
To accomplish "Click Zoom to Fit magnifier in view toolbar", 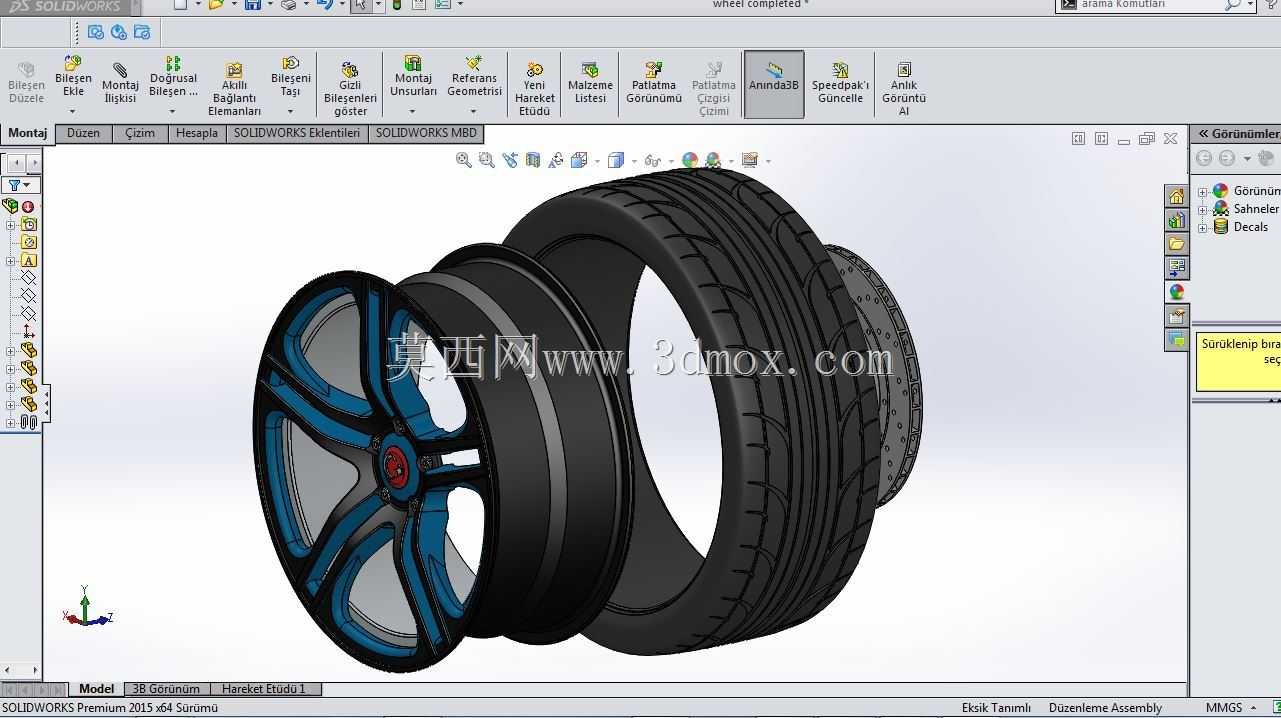I will [463, 160].
